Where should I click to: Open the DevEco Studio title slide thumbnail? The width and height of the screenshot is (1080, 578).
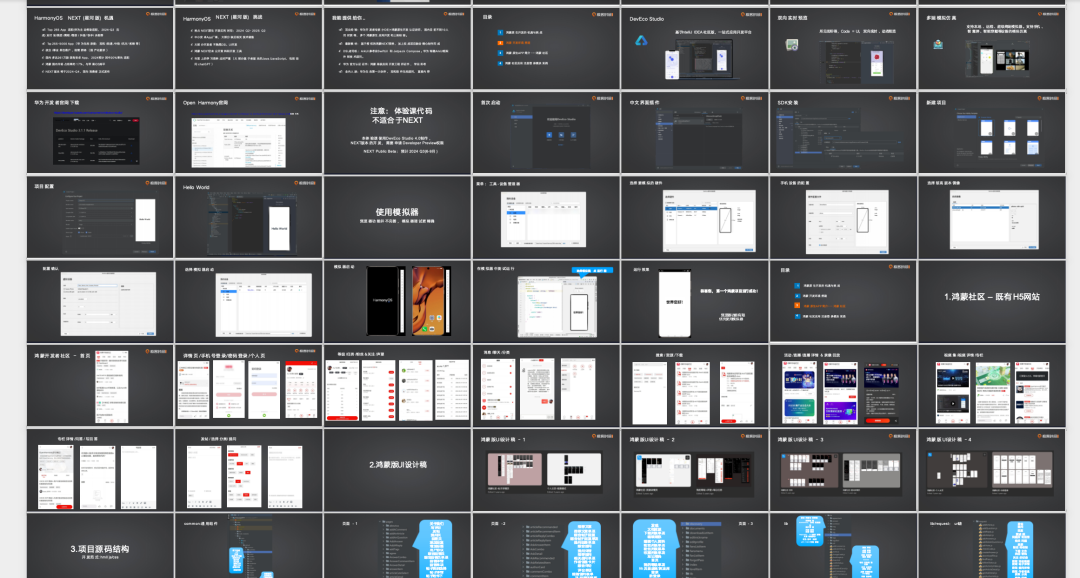[694, 48]
